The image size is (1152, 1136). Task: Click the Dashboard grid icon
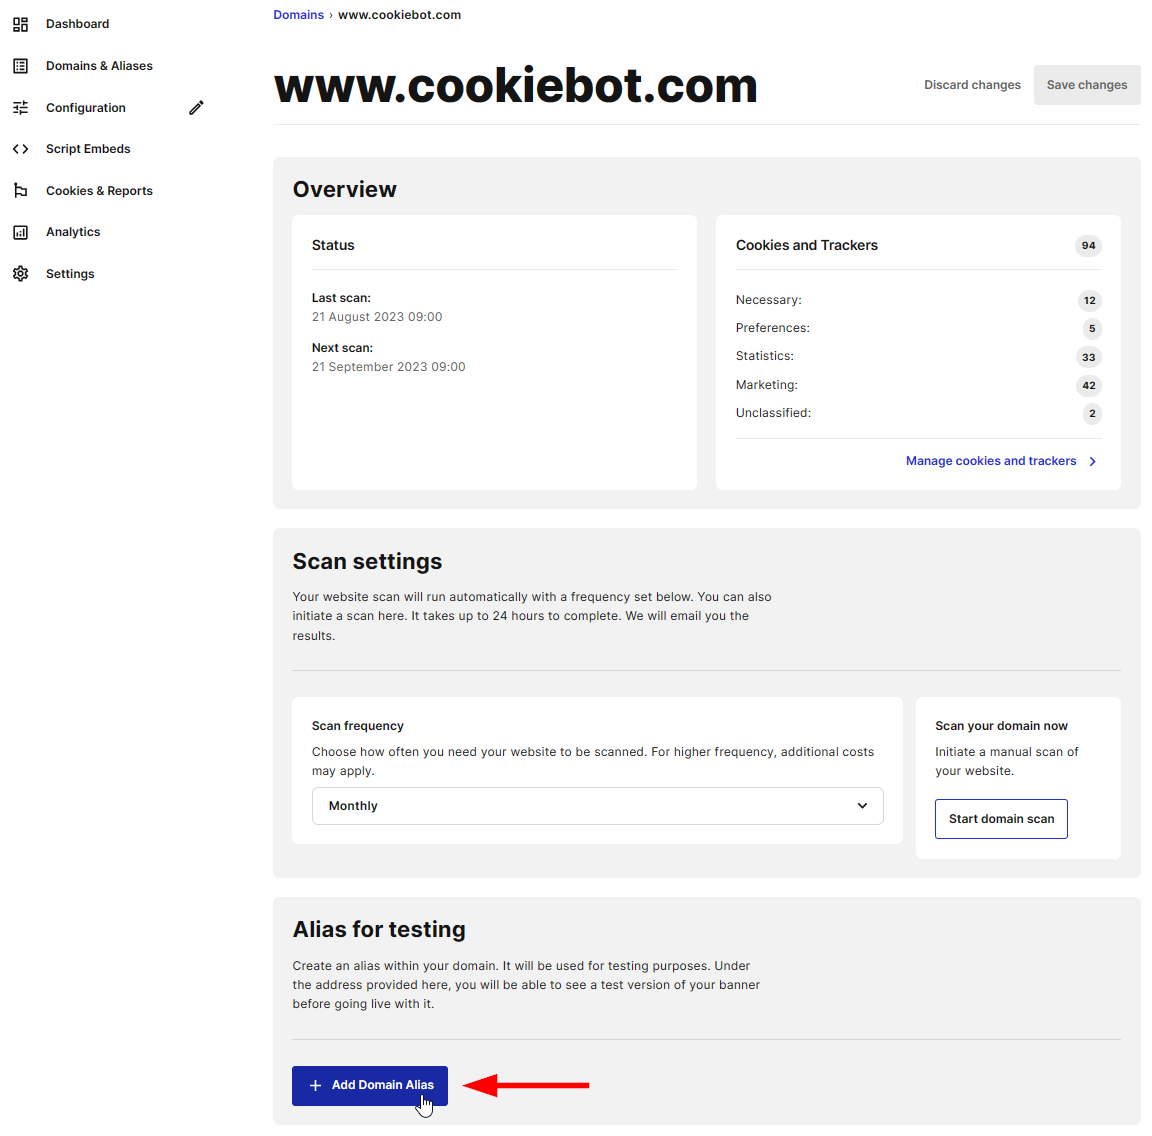(21, 24)
